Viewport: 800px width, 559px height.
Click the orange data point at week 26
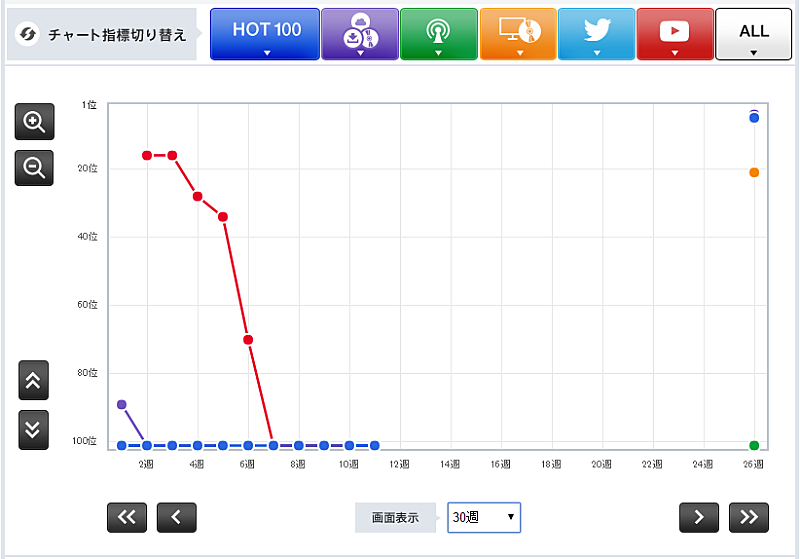pyautogui.click(x=754, y=173)
